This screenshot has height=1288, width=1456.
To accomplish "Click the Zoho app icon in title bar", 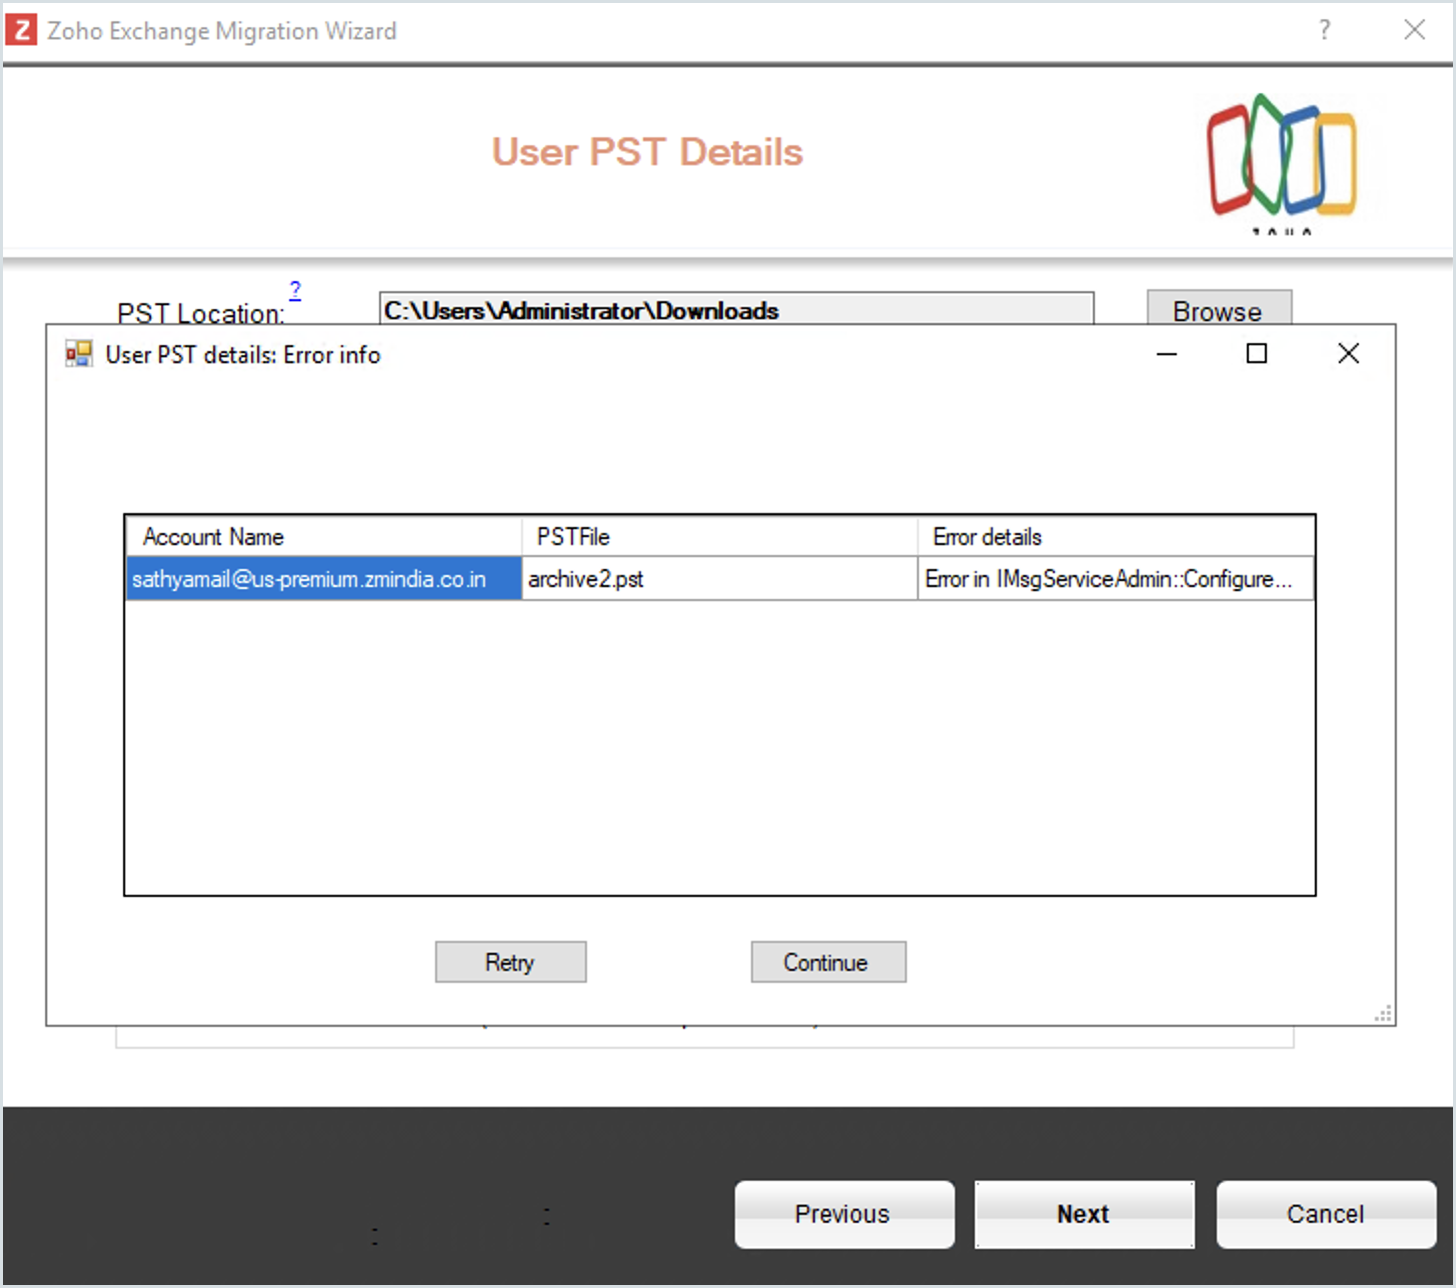I will (21, 30).
